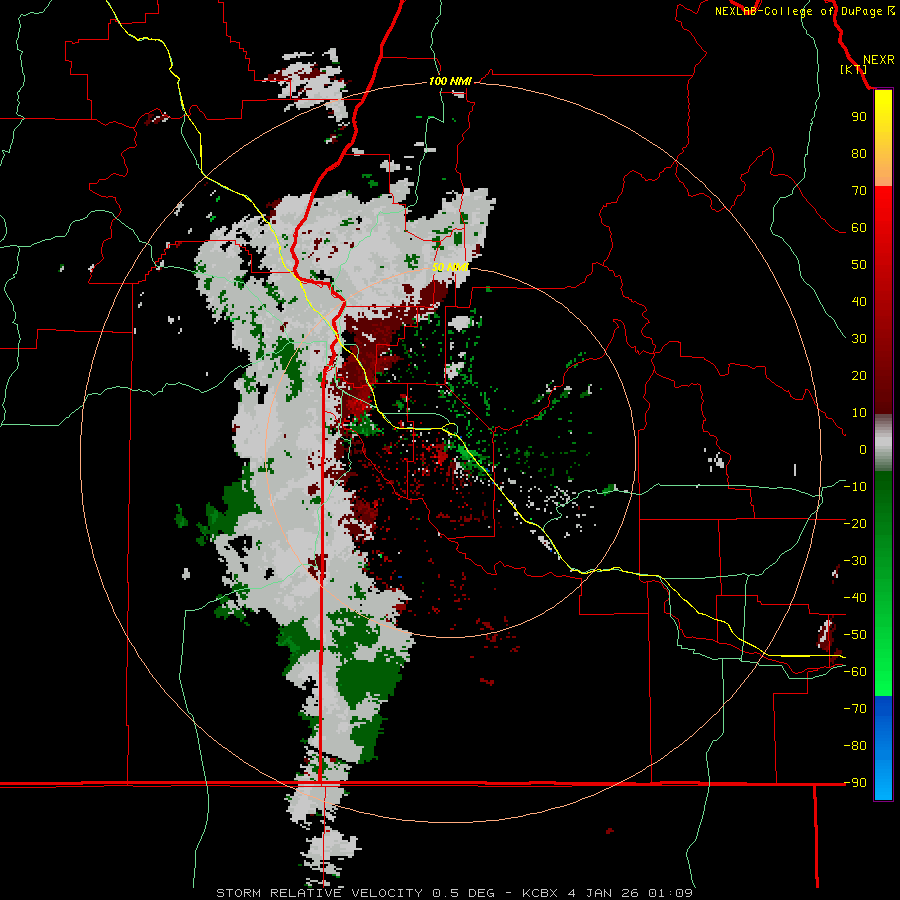Click the -30 value on velocity scale
The width and height of the screenshot is (900, 900).
coord(855,560)
